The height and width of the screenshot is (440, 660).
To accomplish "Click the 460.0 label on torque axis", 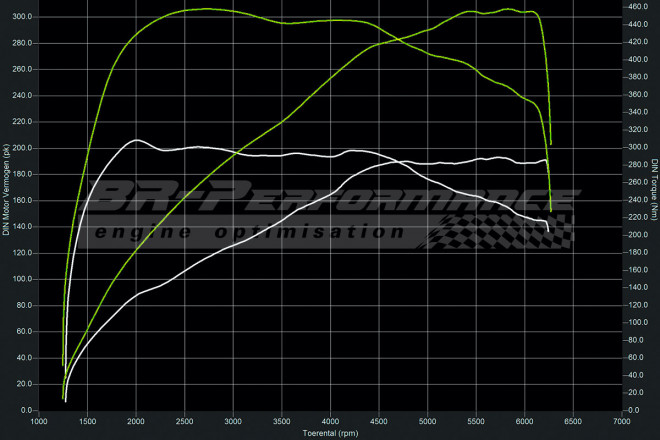I will [638, 7].
